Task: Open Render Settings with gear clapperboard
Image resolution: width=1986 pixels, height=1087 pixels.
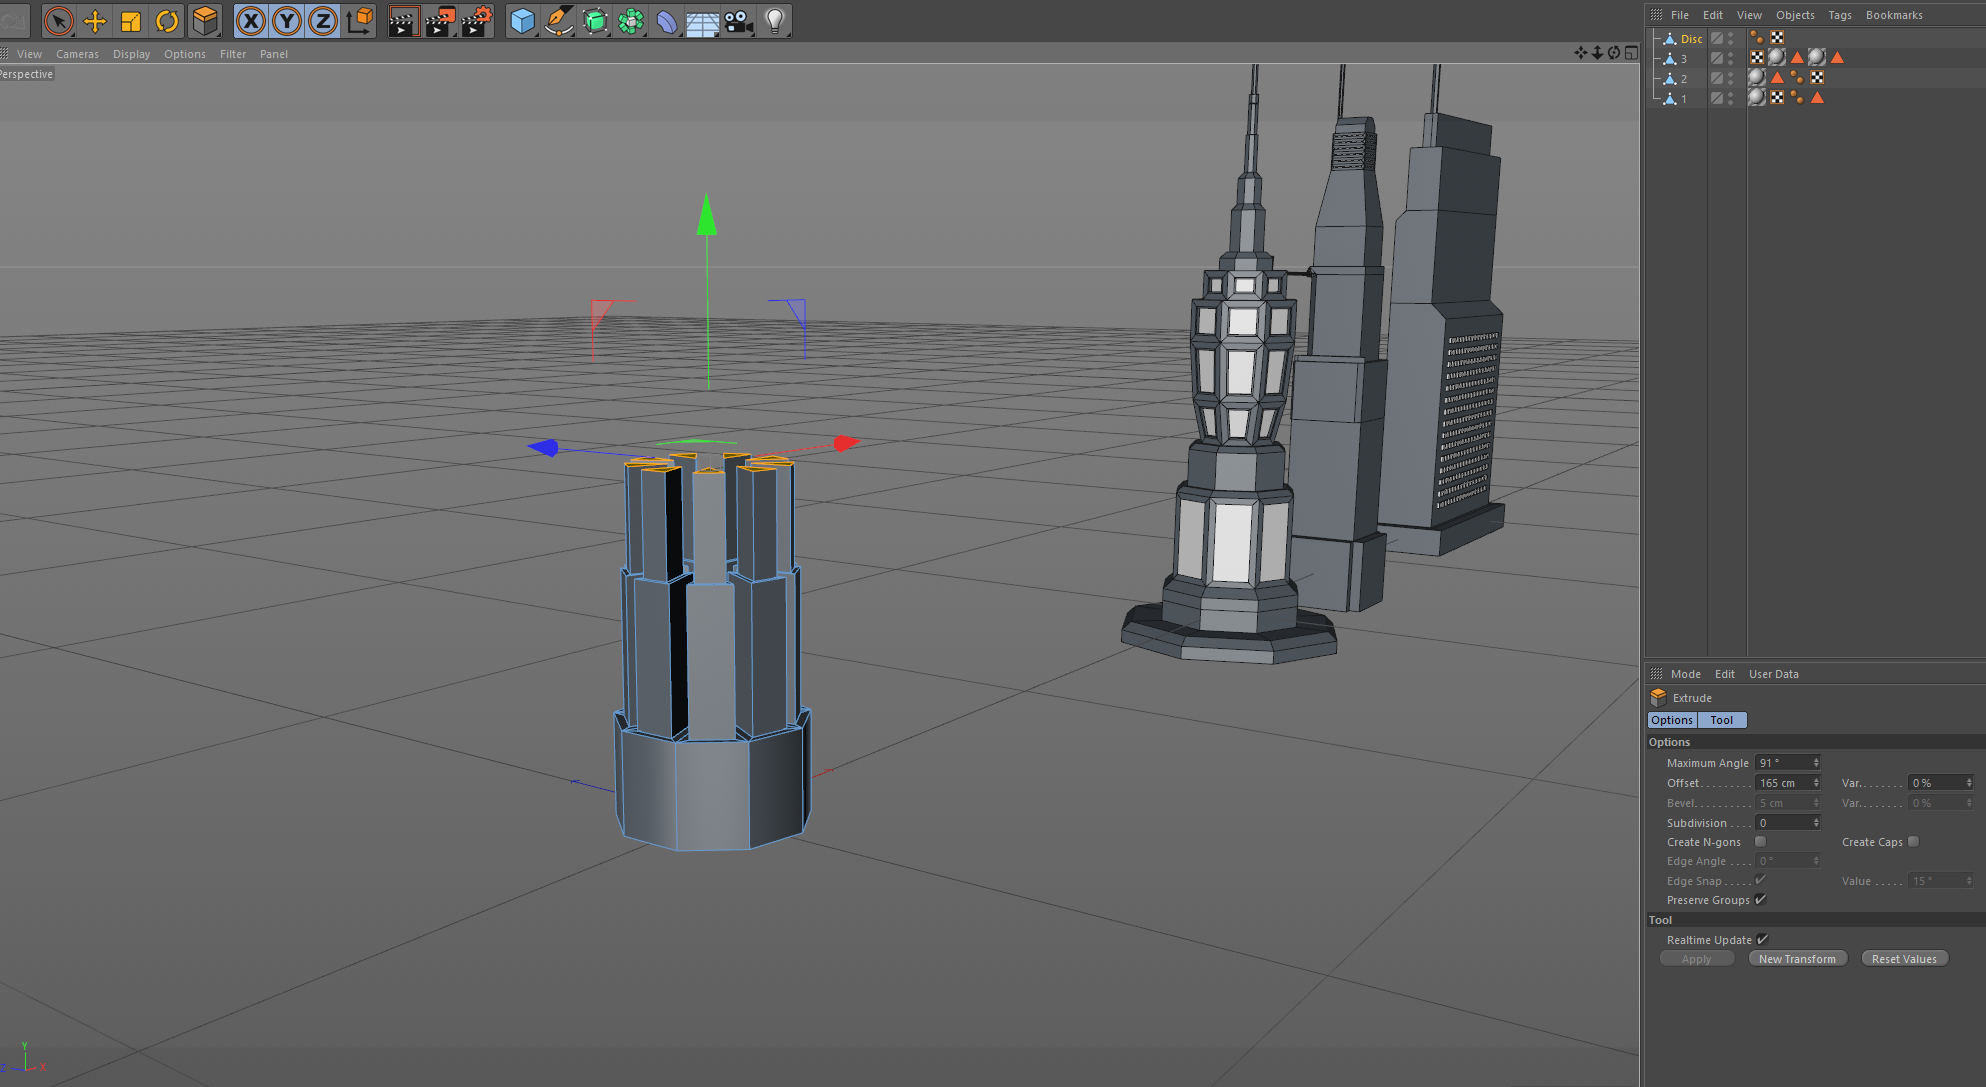Action: (x=477, y=21)
